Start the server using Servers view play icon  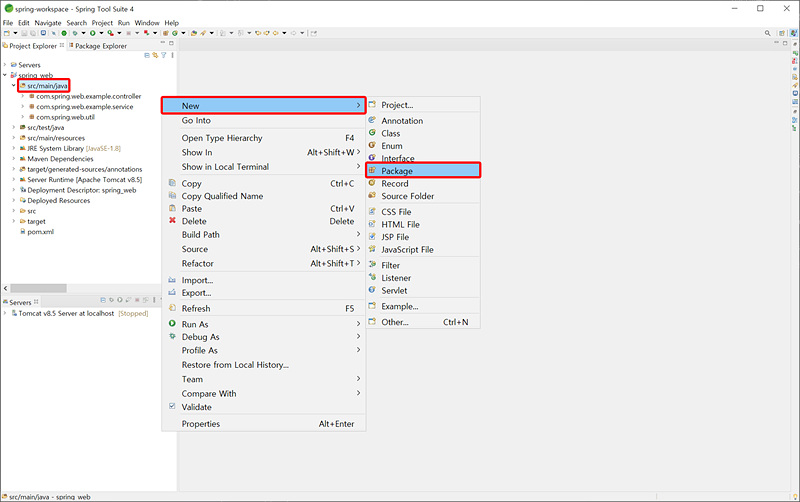pos(120,300)
